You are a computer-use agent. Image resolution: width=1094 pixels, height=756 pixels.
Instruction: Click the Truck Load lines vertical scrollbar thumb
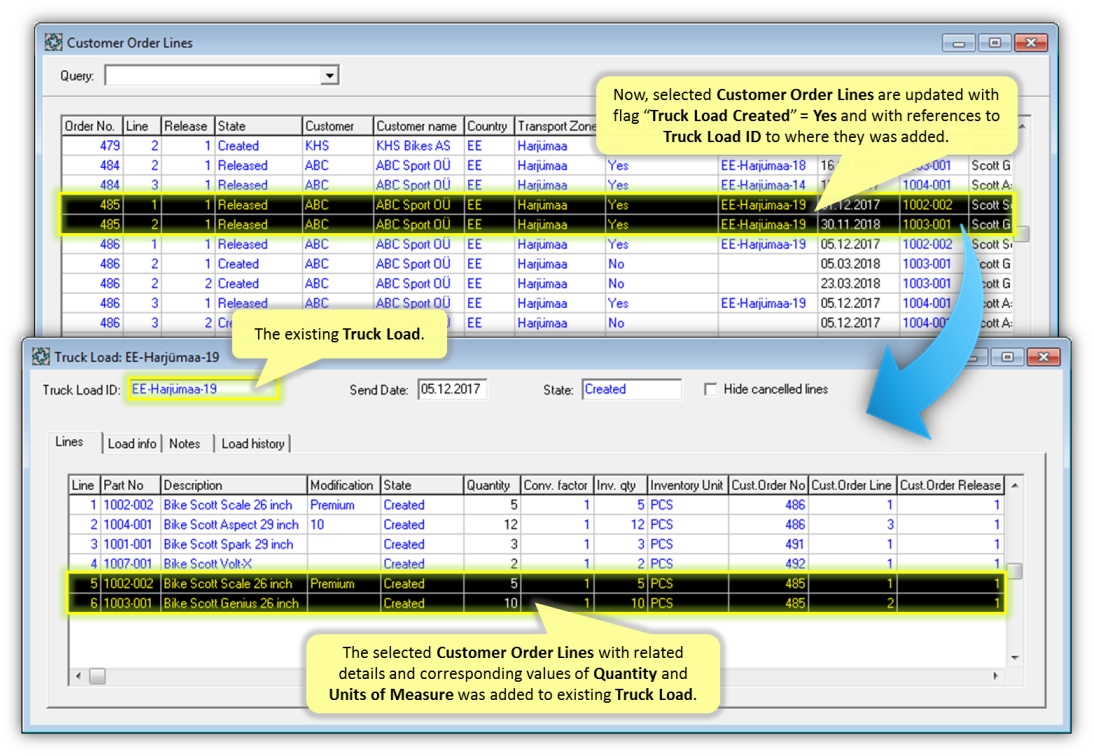[1015, 570]
